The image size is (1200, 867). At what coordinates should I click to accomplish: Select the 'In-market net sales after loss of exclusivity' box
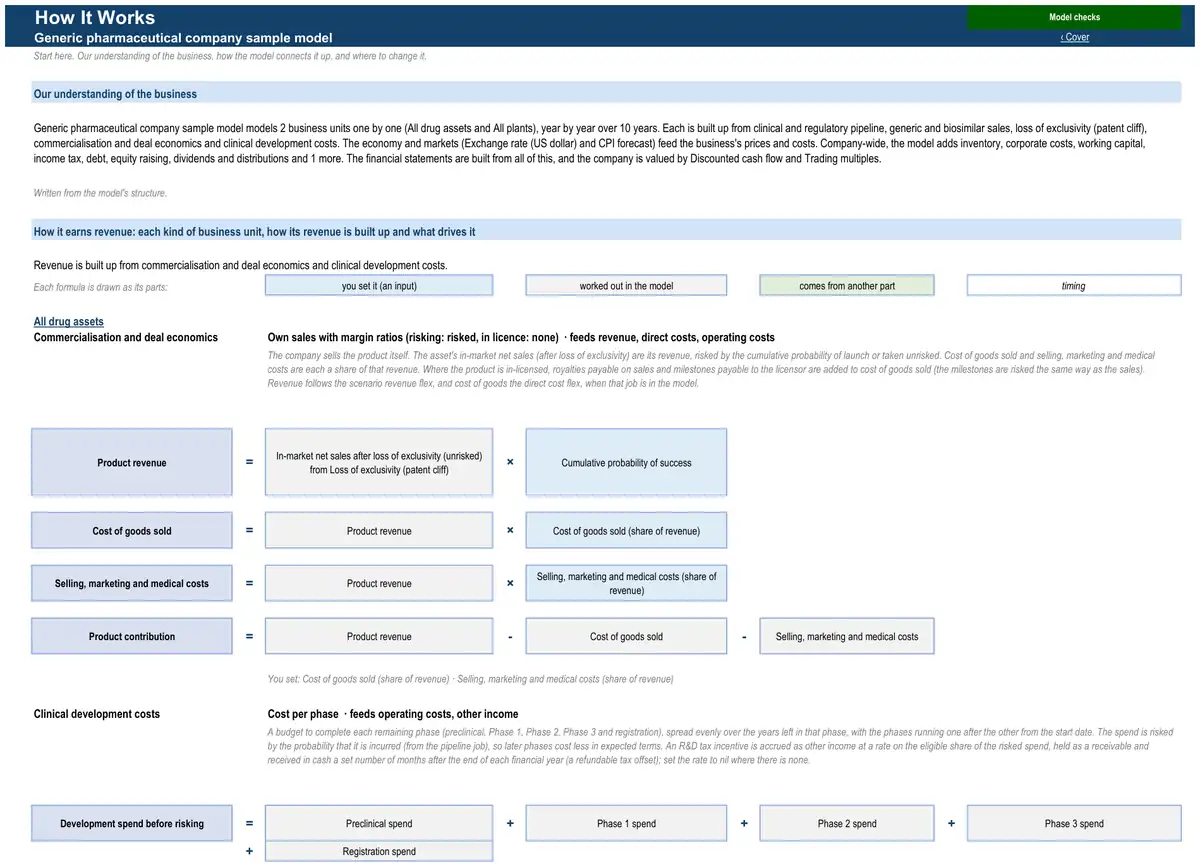[379, 463]
